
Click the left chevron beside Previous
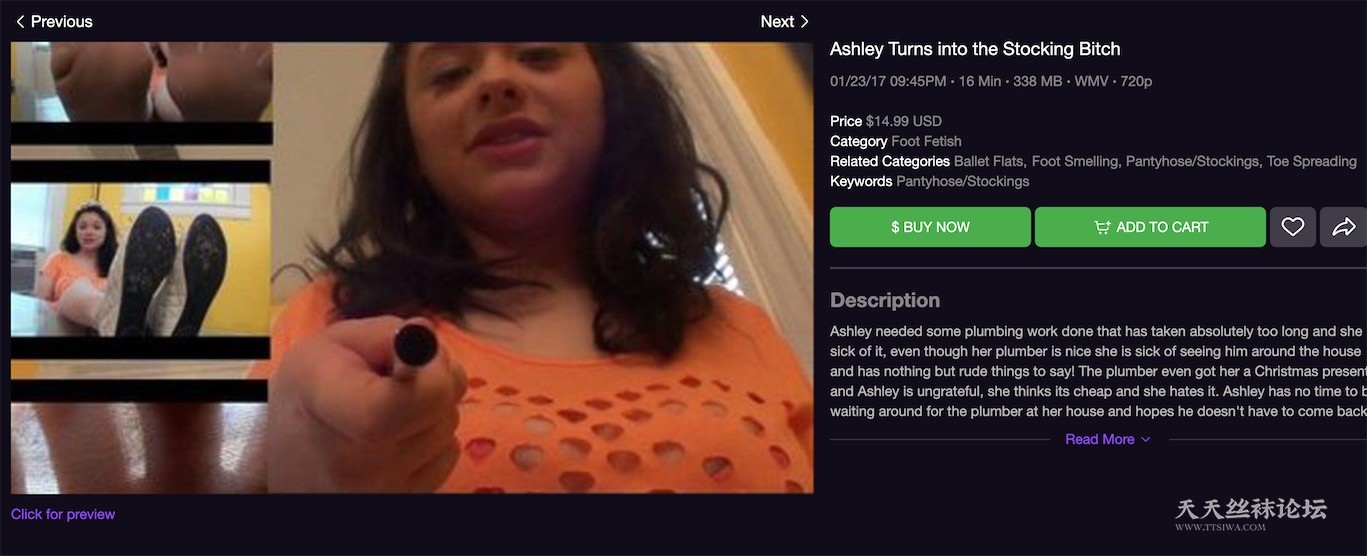pos(20,21)
